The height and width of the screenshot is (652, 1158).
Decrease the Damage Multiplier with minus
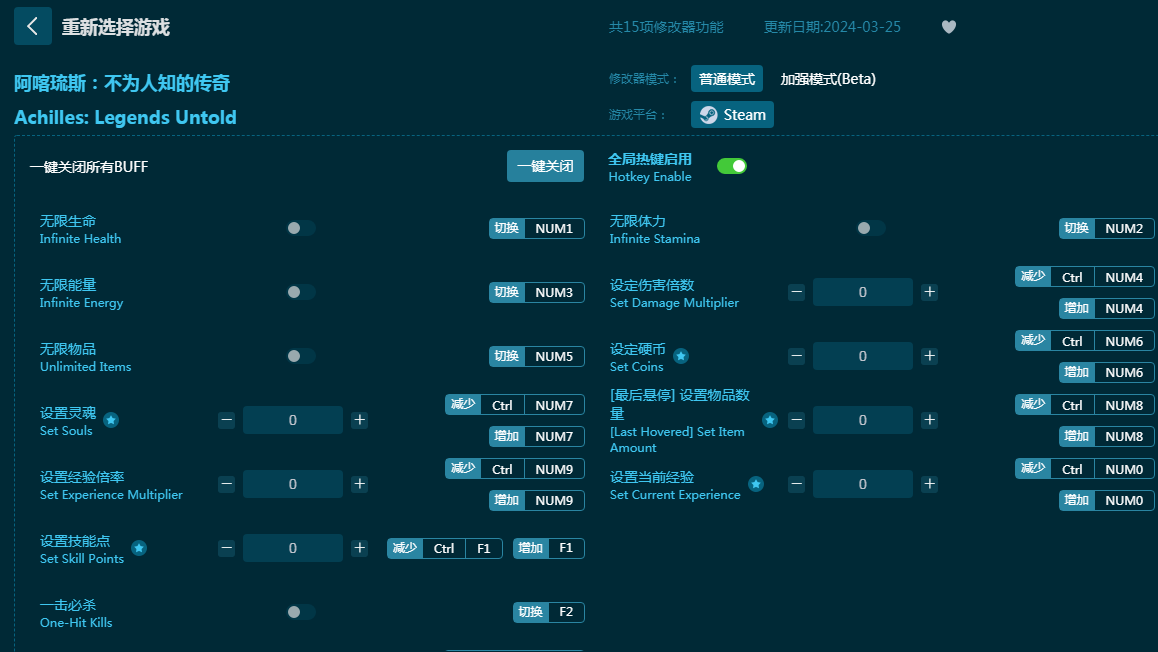pos(796,292)
